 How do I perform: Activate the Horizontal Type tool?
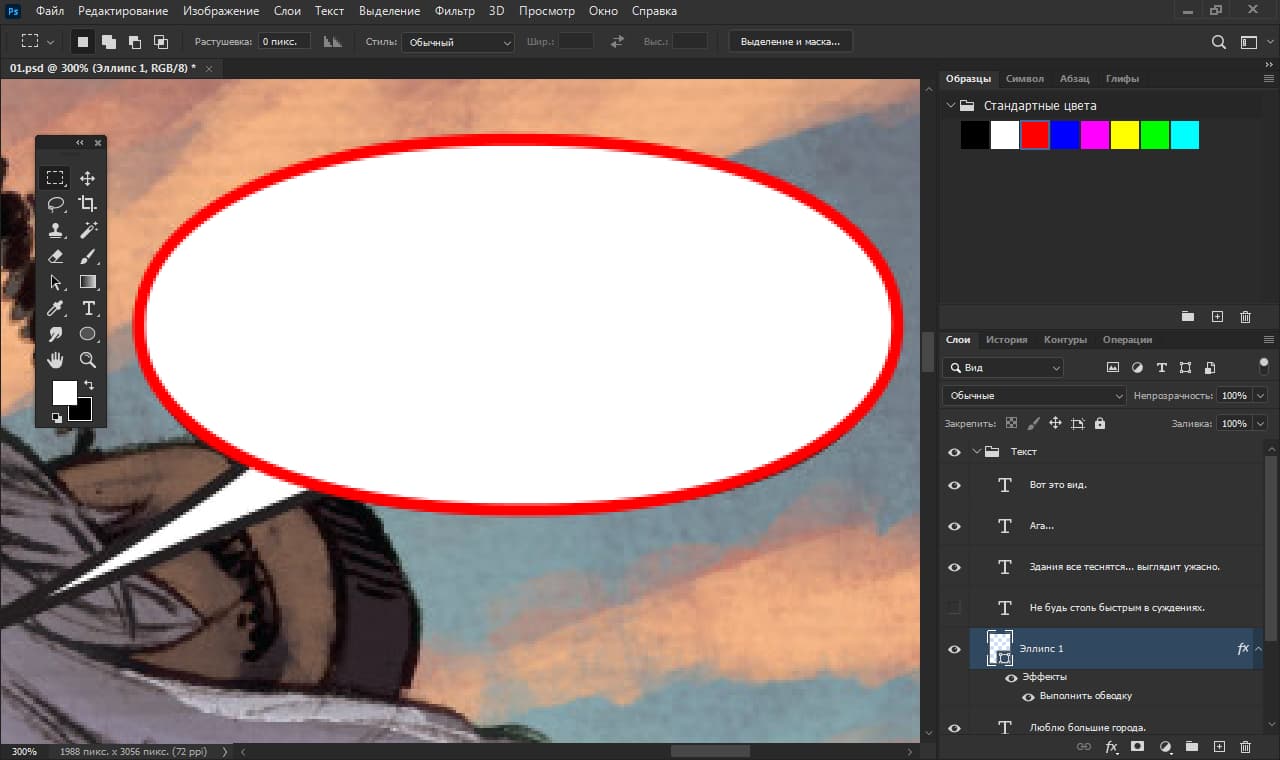tap(88, 308)
